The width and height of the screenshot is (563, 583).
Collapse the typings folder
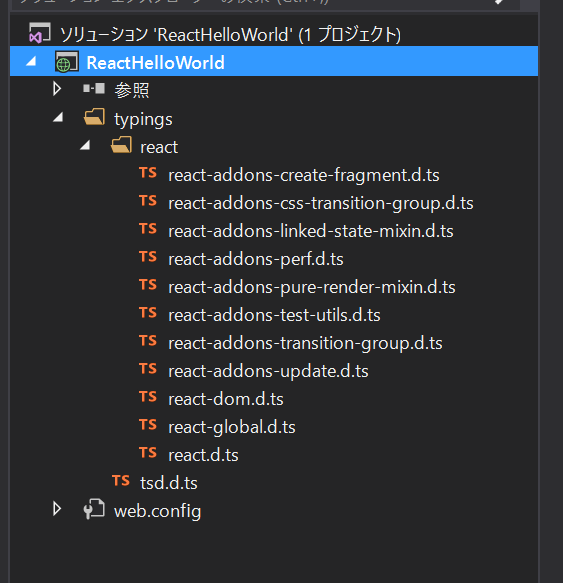58,117
